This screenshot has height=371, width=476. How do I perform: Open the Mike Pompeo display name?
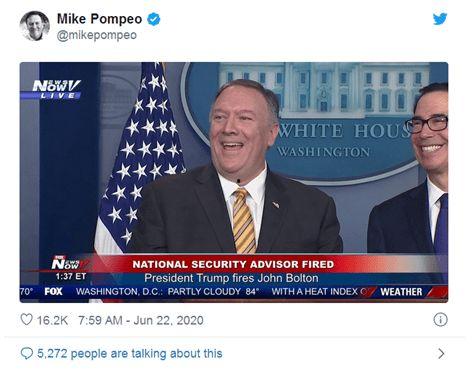pyautogui.click(x=99, y=19)
